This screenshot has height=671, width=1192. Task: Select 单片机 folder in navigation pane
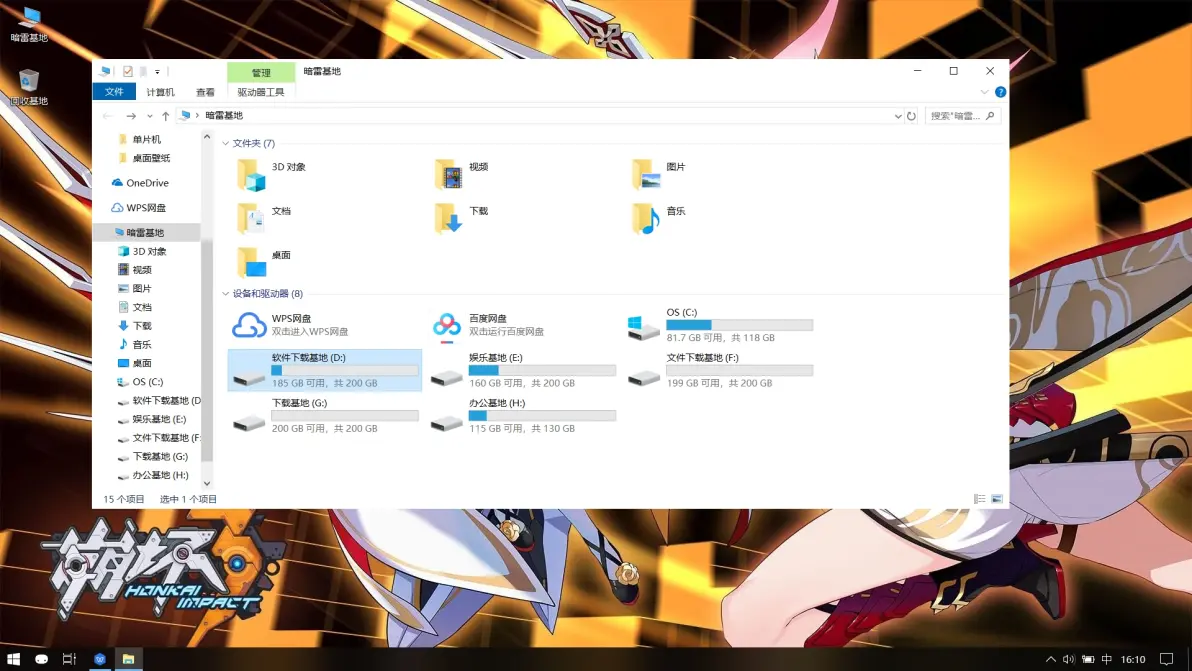click(140, 140)
